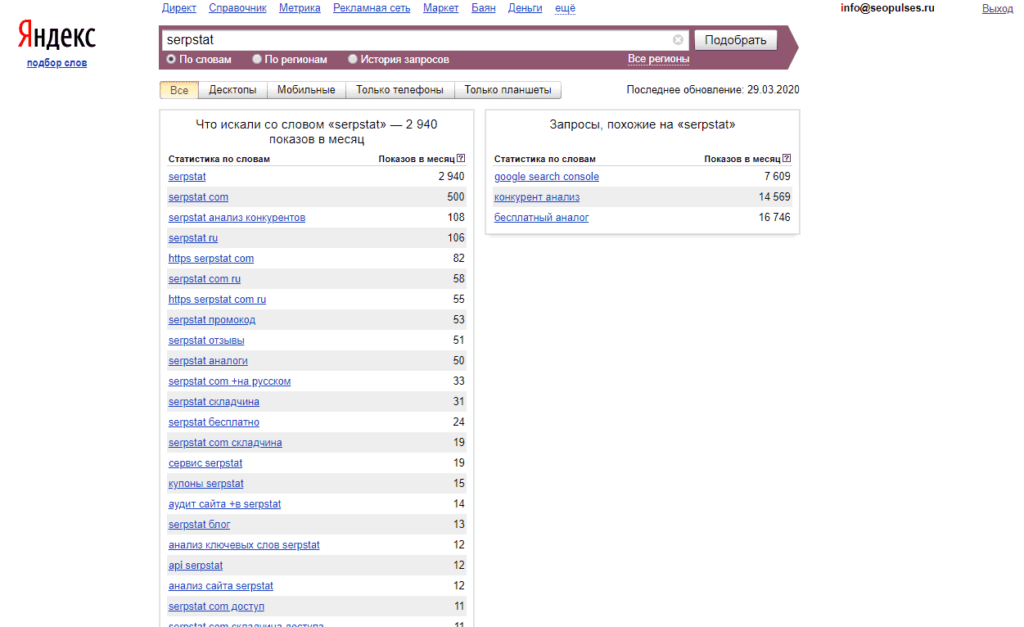Click the '14 569' impressions value
1024x627 pixels.
coord(774,197)
